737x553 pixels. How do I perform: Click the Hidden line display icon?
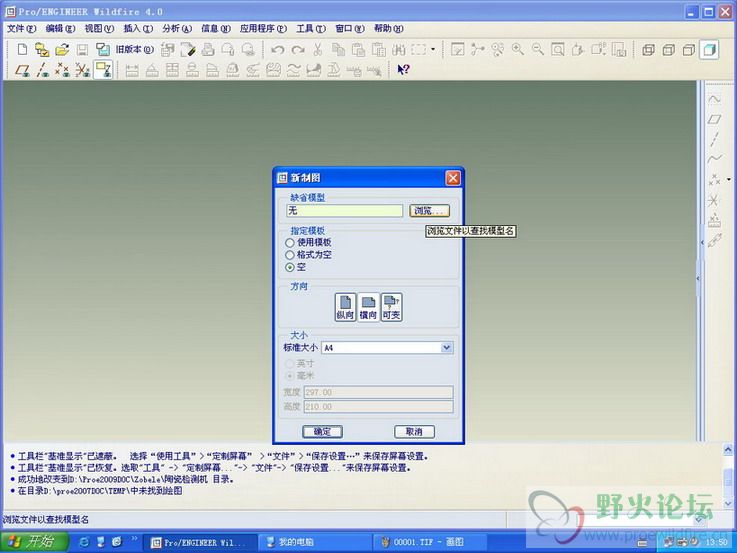click(669, 49)
